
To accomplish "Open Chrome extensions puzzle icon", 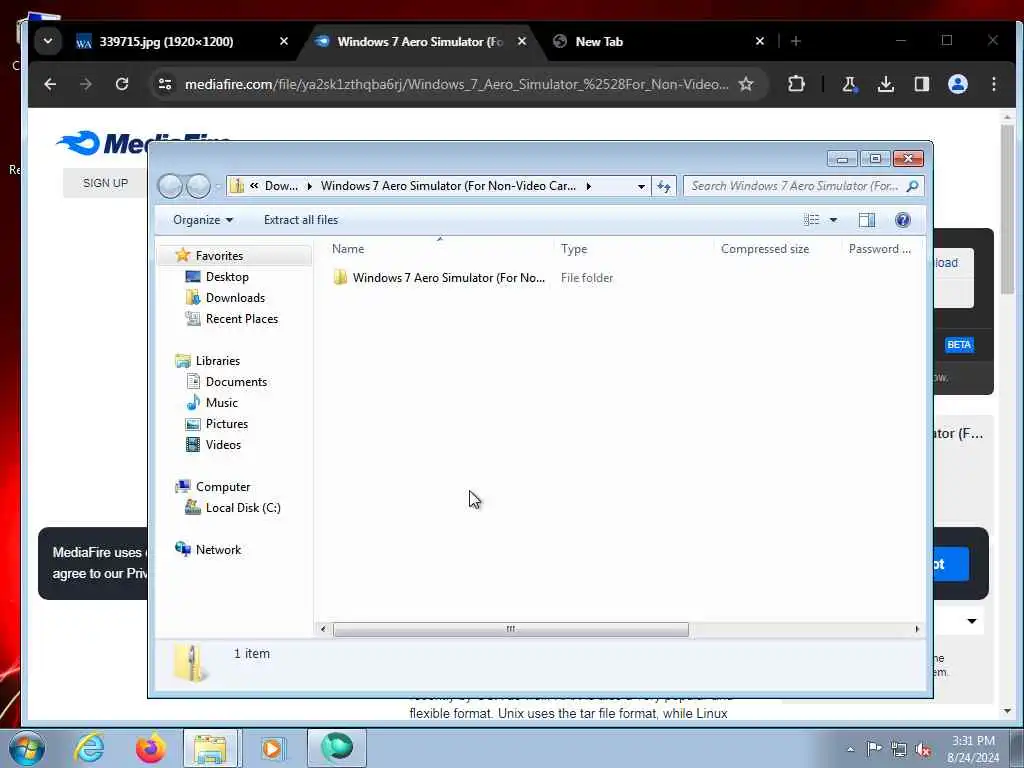I will click(796, 84).
